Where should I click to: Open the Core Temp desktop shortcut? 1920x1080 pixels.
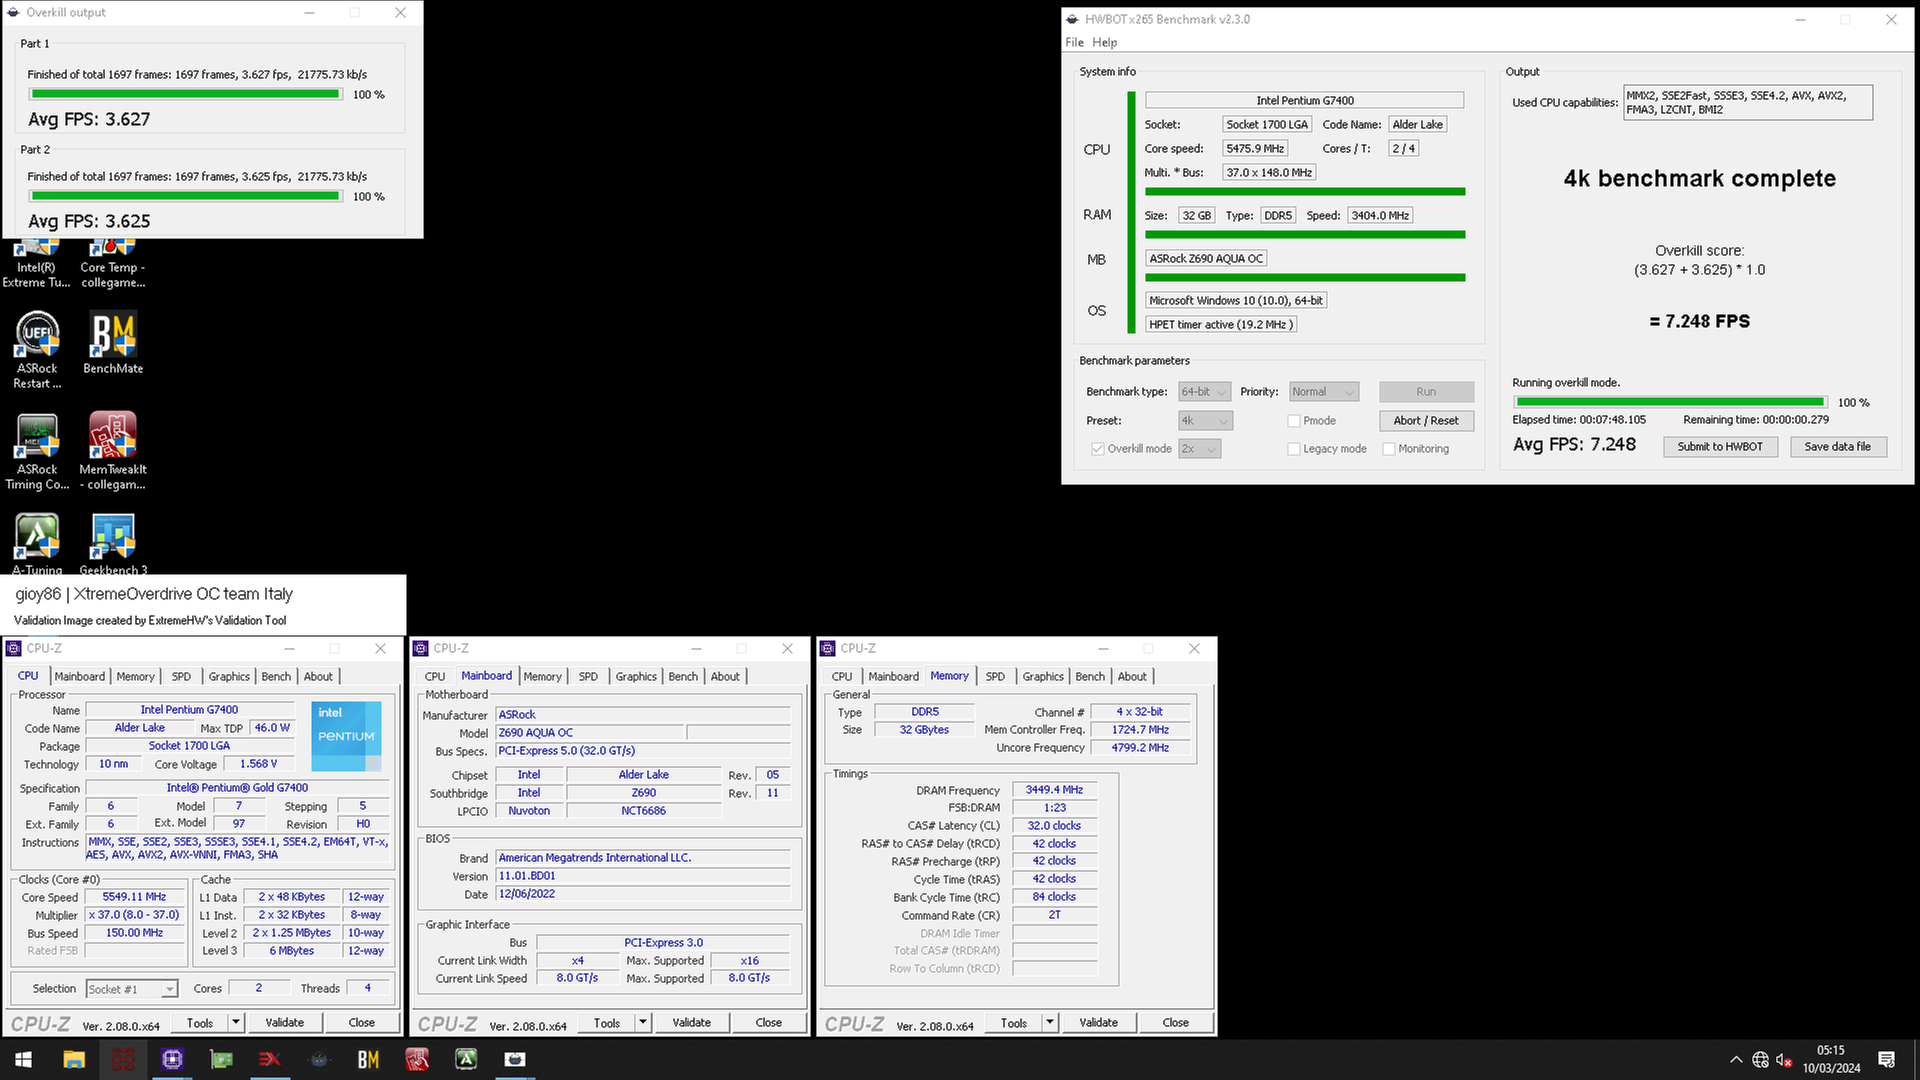(x=113, y=263)
